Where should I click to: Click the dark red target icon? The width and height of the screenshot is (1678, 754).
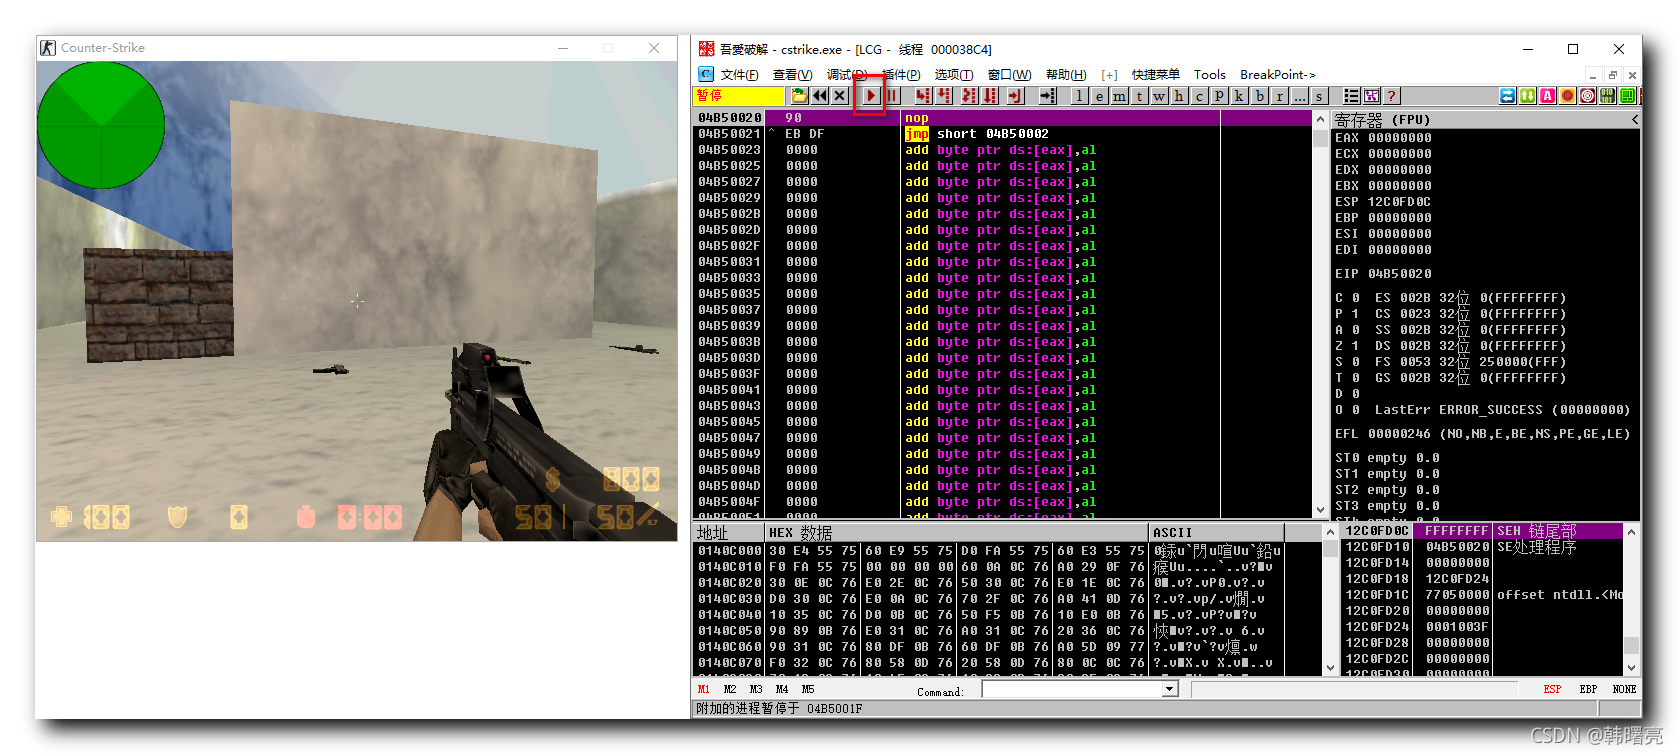1588,96
